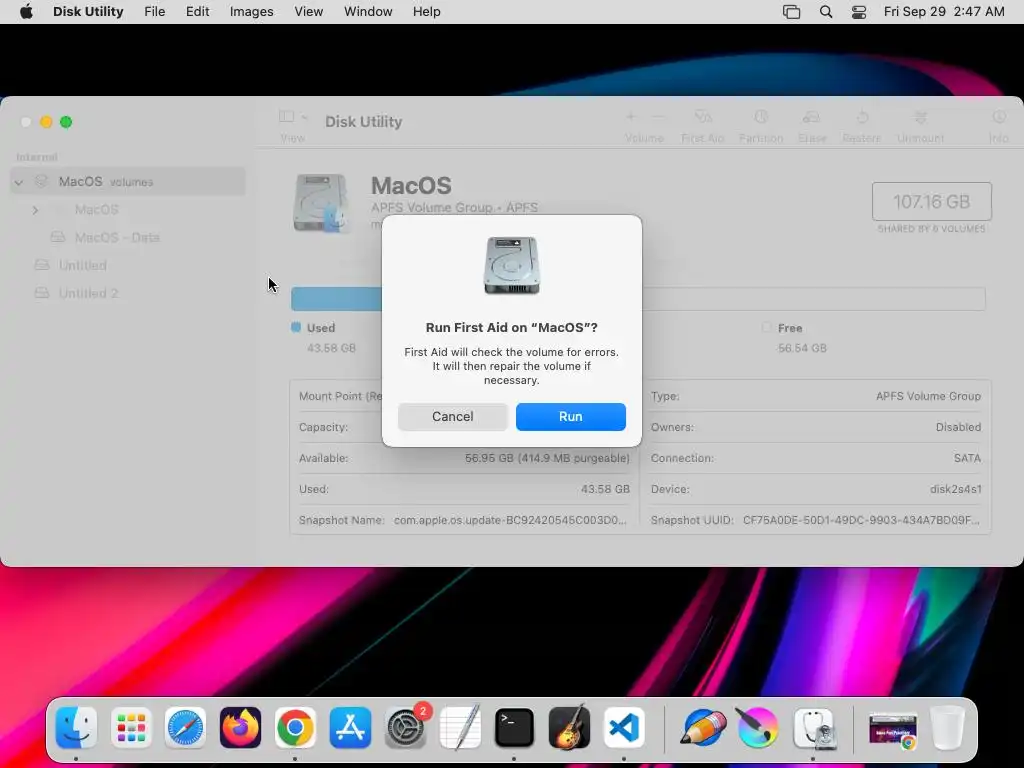
Task: Click the MacOS disk icon in main pane
Action: coord(320,203)
